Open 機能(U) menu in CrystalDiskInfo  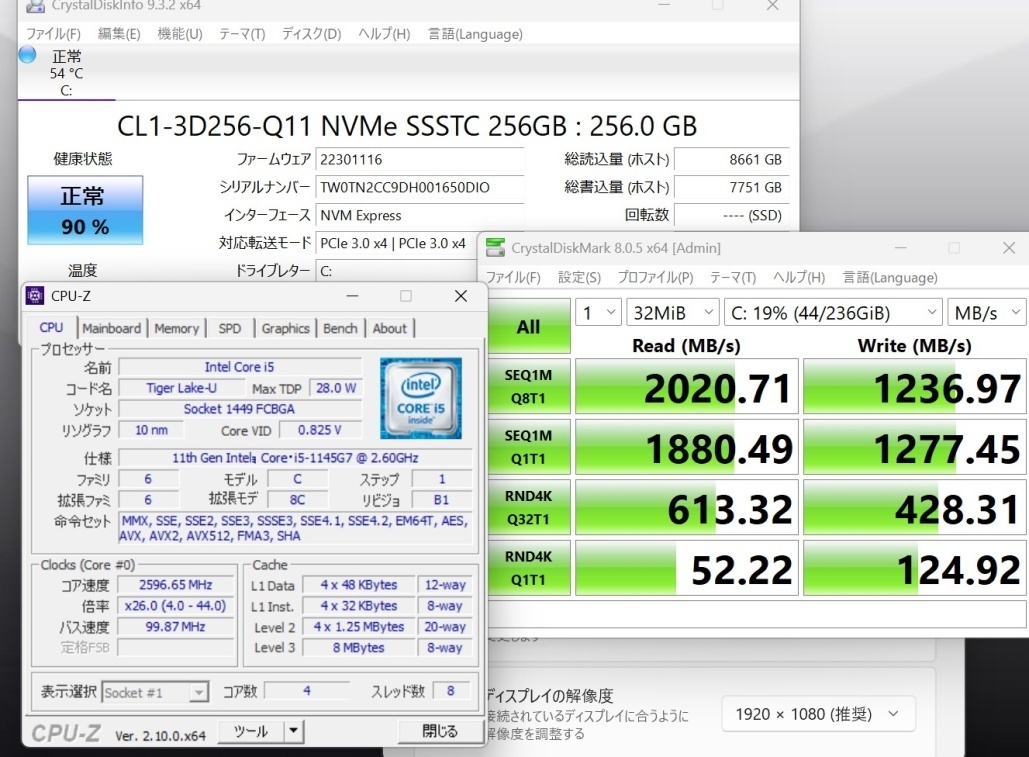[180, 33]
